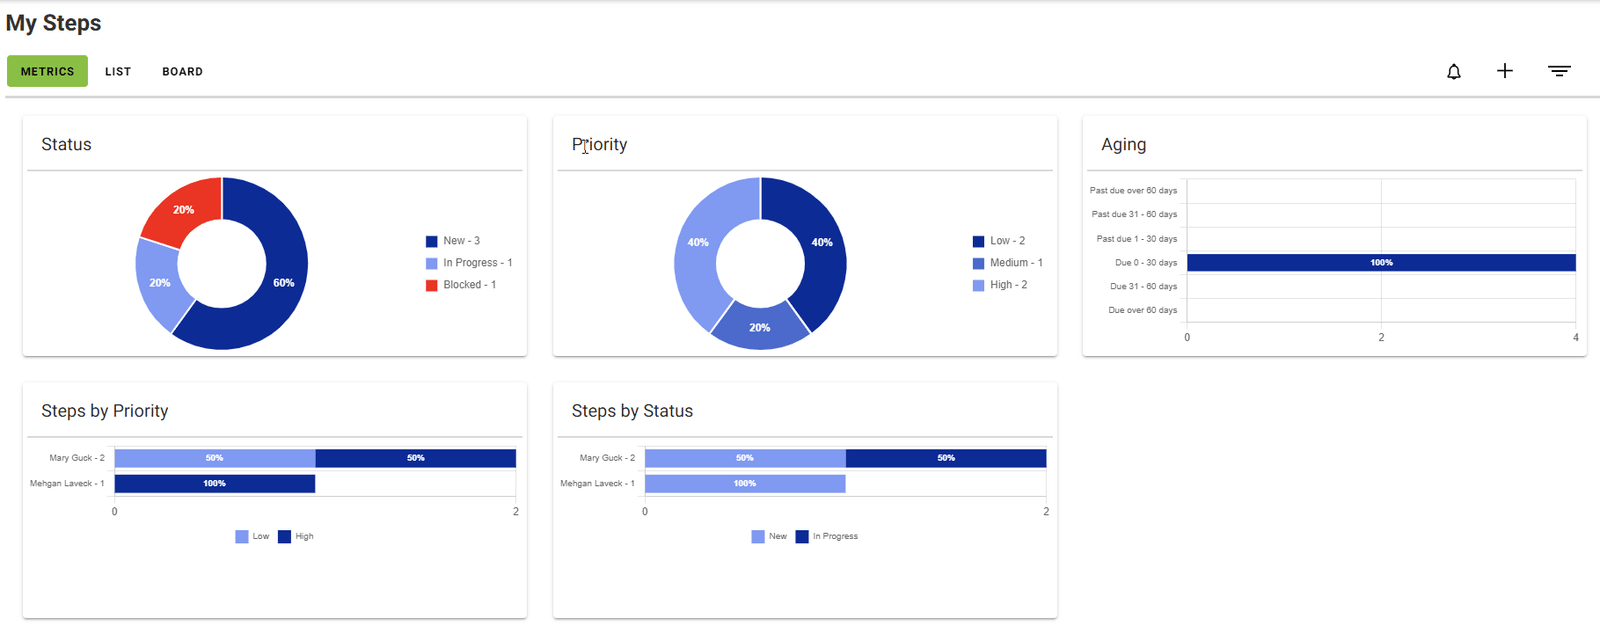
Task: Click the Medium legend swatch in Priority
Action: pos(979,263)
